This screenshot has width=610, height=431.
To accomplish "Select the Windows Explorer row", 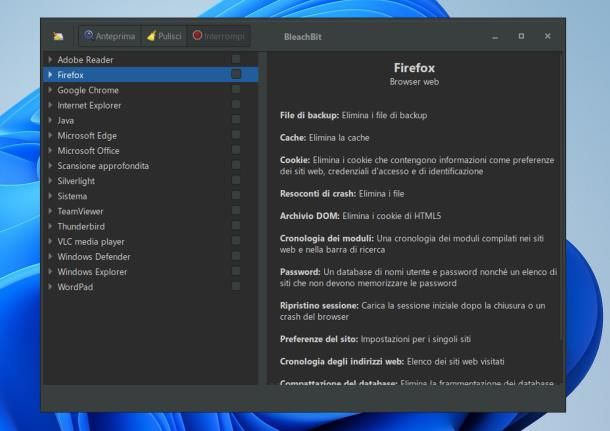I will (151, 272).
